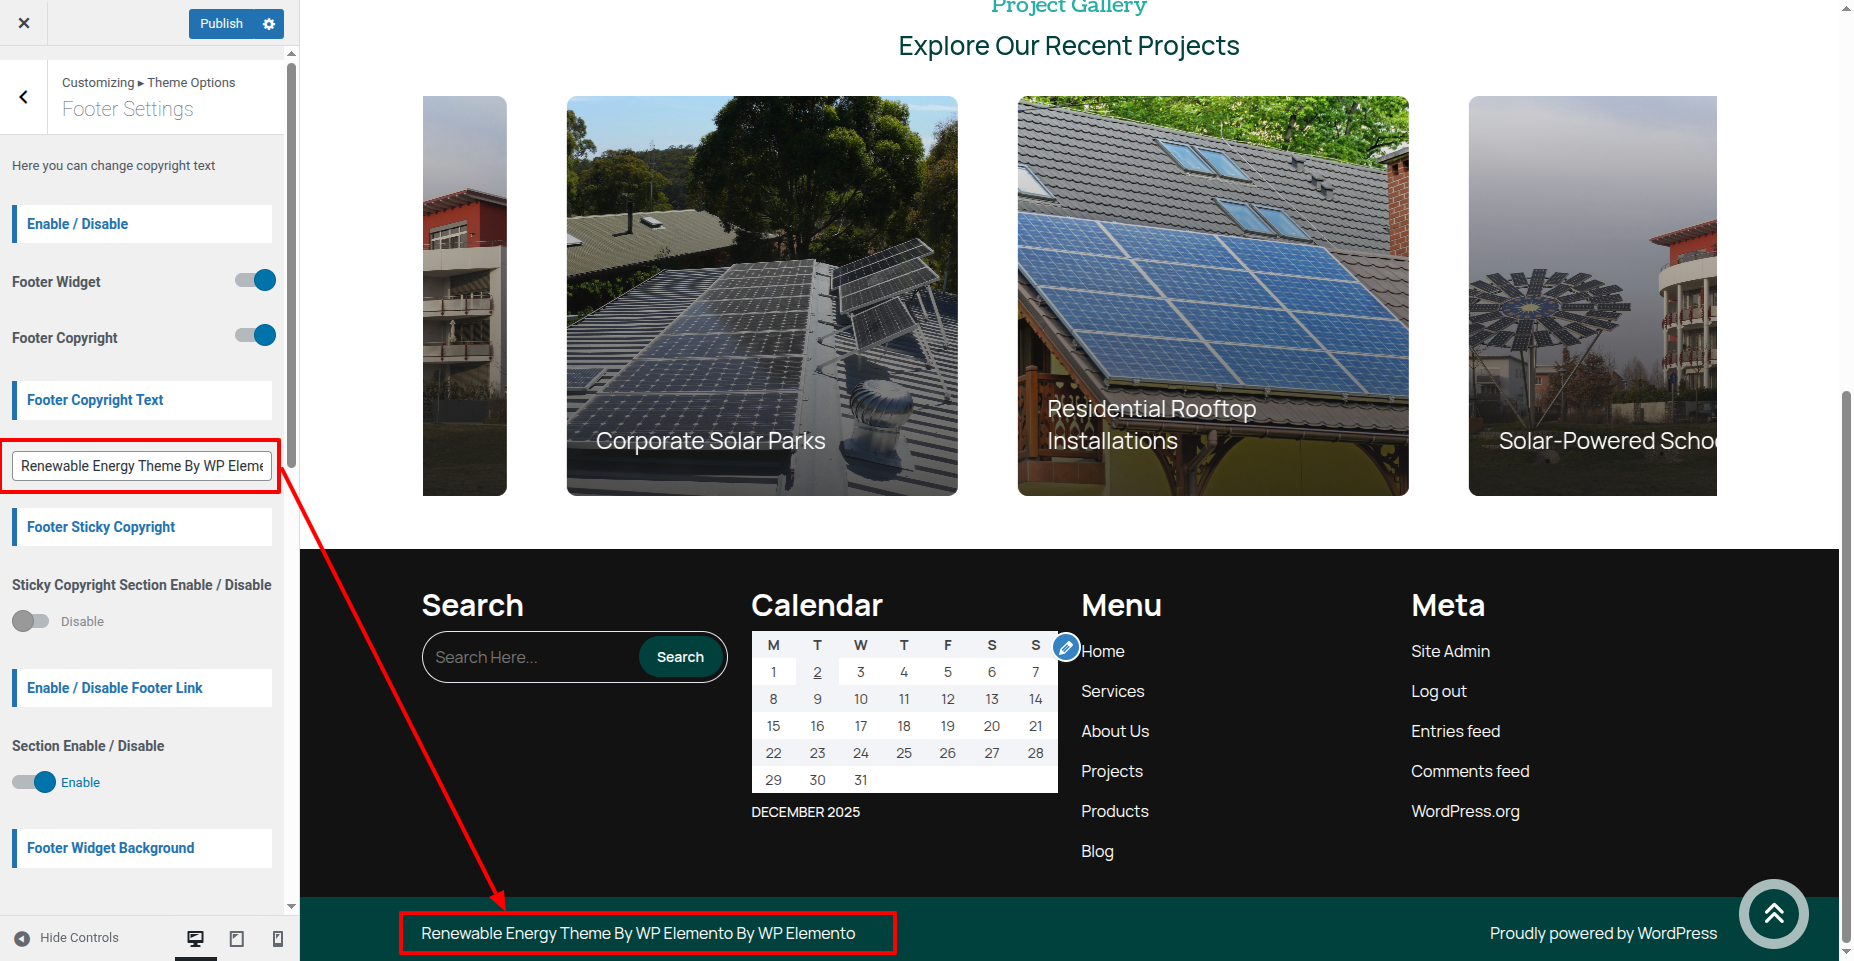The image size is (1854, 961).
Task: Select day 2 in the calendar
Action: (817, 672)
